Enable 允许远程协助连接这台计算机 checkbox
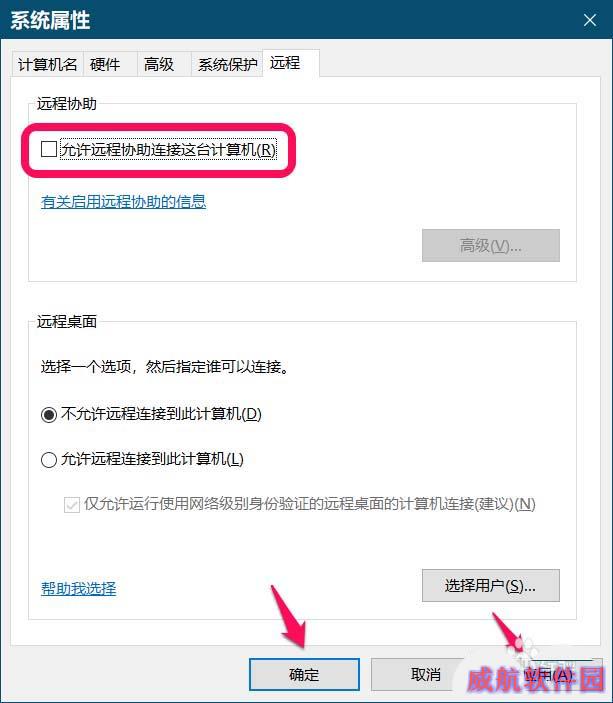The image size is (613, 703). coord(48,149)
